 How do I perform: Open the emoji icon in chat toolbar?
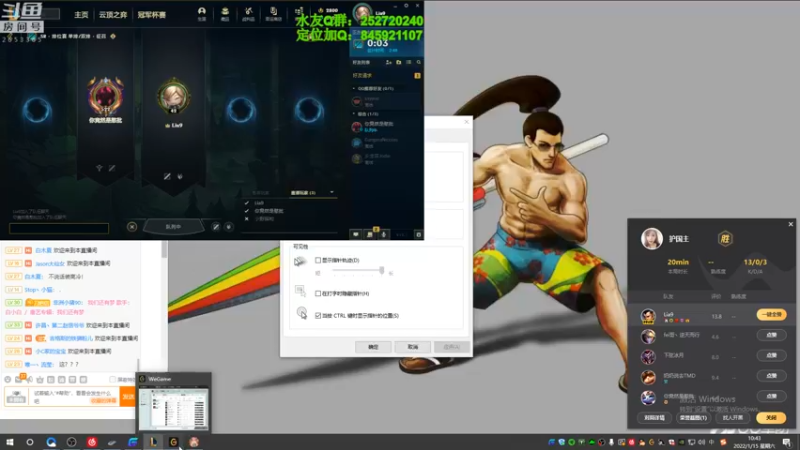coord(8,380)
